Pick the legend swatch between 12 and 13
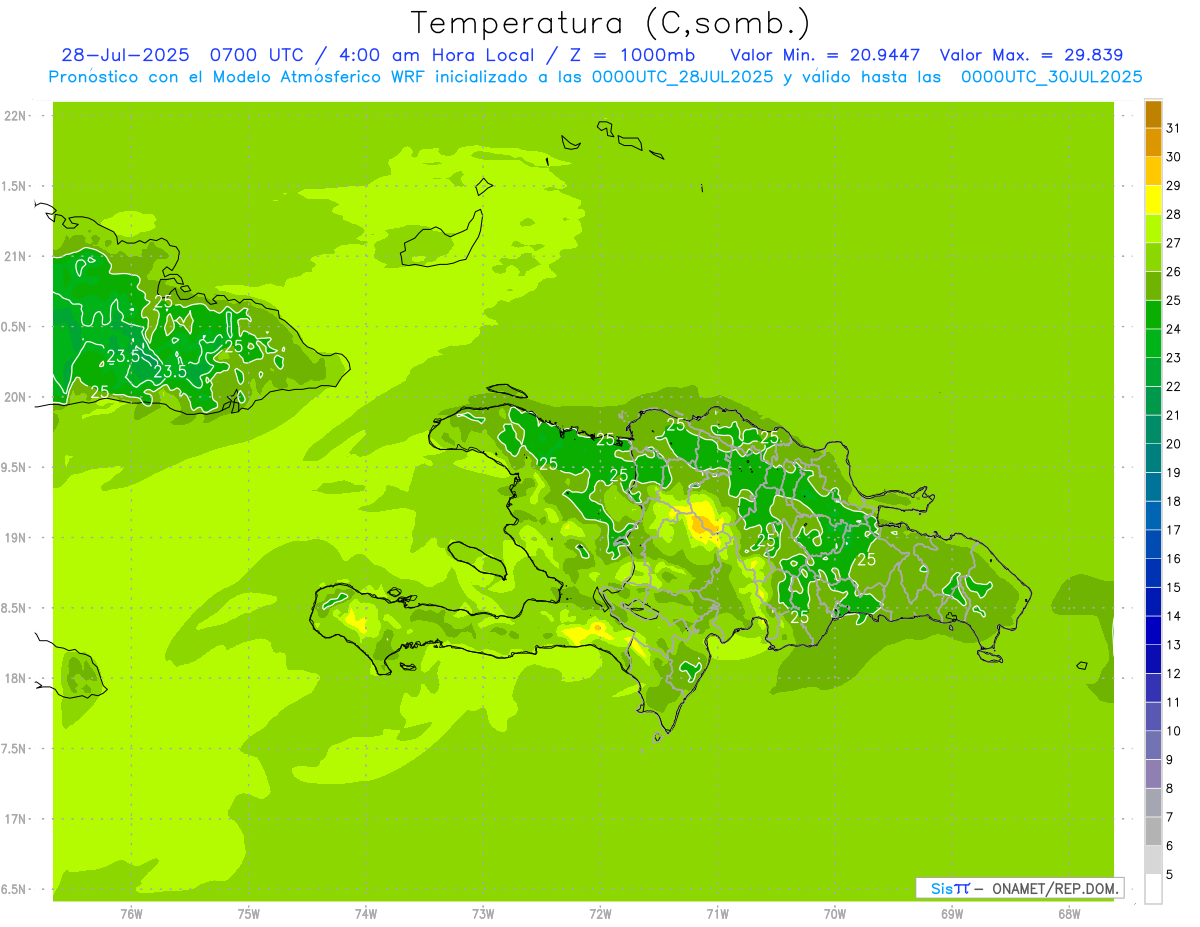 pyautogui.click(x=1153, y=659)
